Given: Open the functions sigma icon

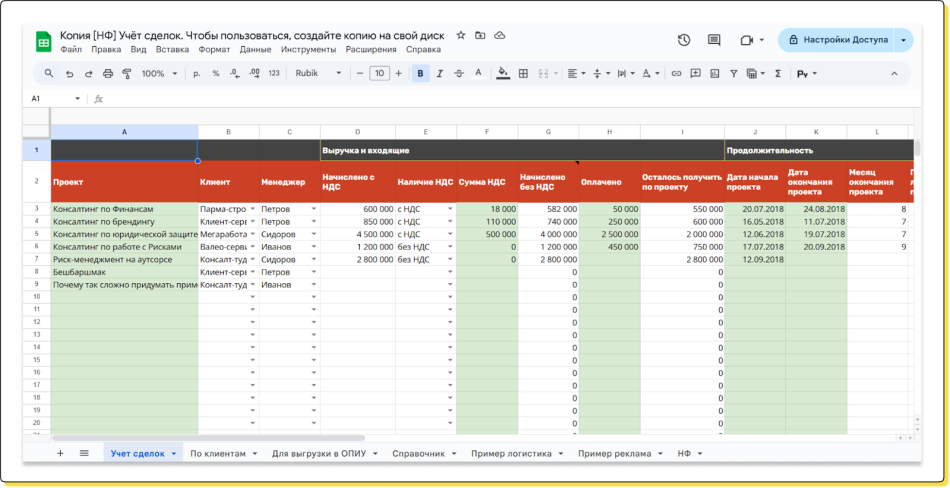Looking at the screenshot, I should [778, 73].
